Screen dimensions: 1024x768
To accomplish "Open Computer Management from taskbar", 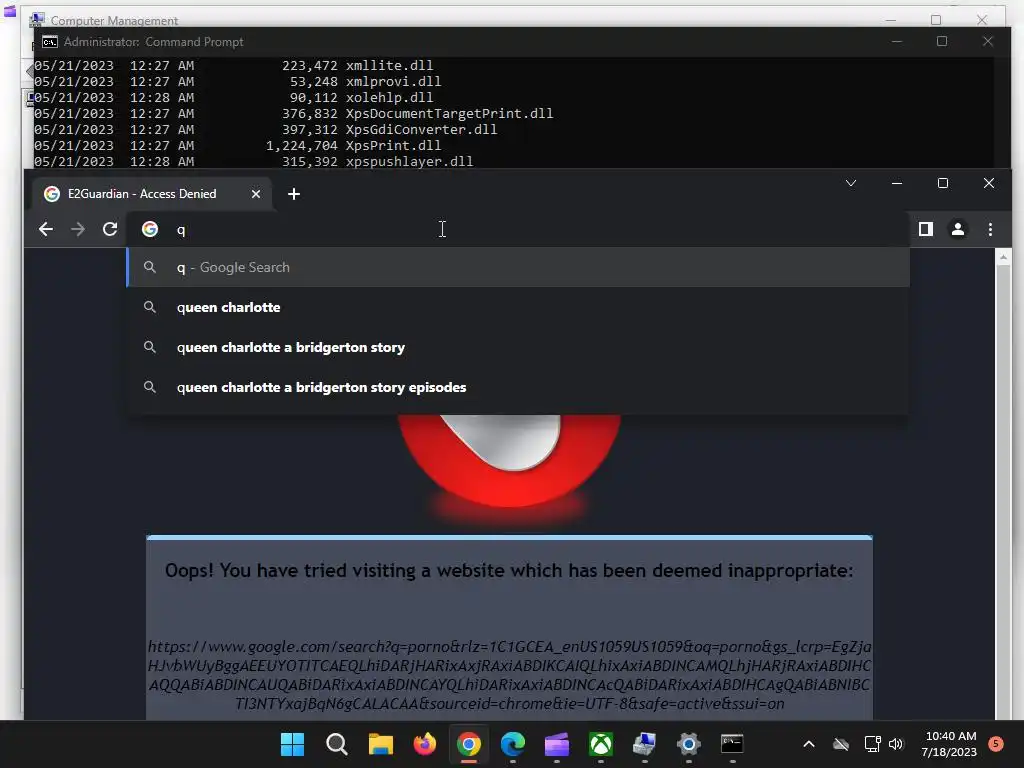I will pos(645,744).
